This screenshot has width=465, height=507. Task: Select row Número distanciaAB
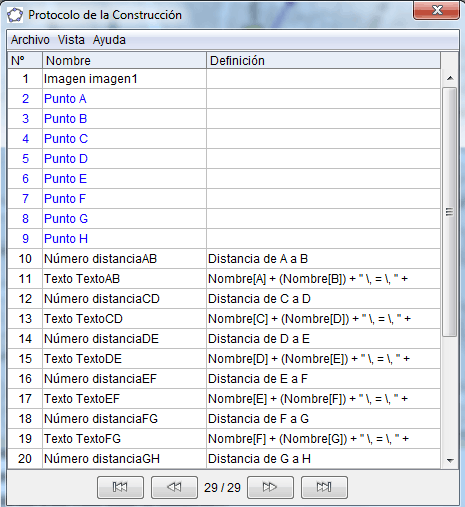click(224, 259)
